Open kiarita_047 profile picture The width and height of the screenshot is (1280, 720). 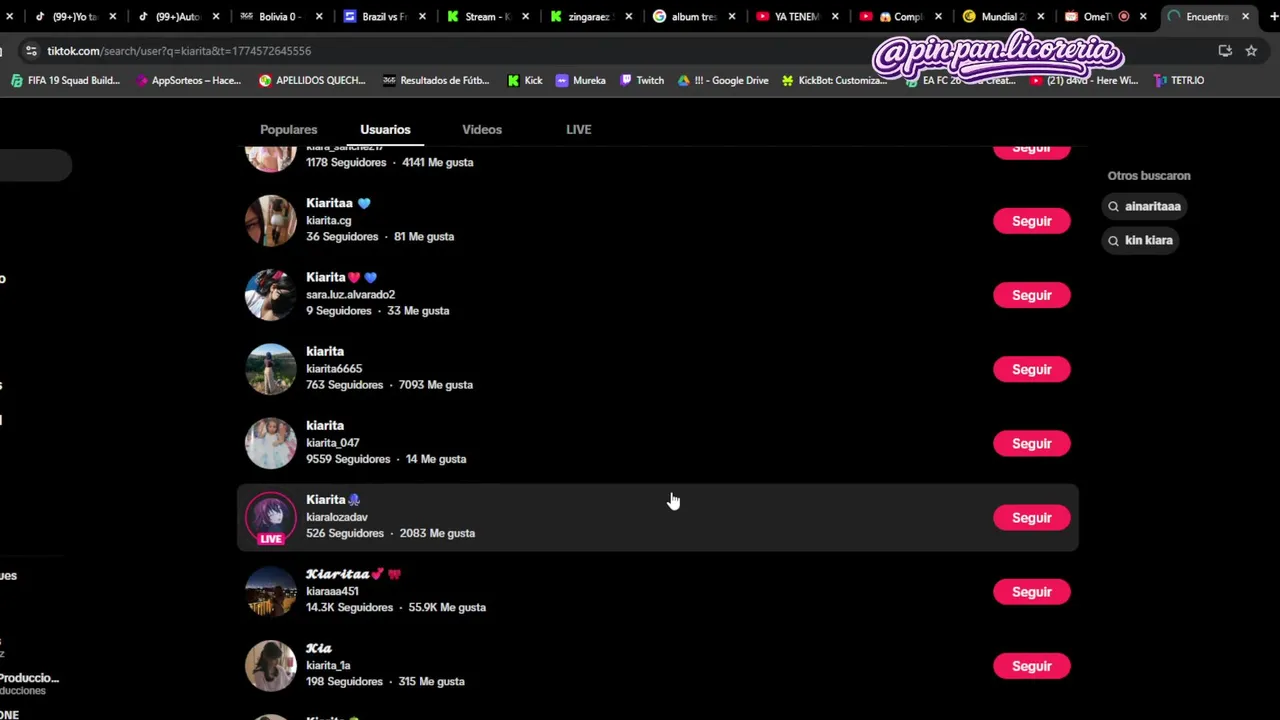click(x=271, y=442)
